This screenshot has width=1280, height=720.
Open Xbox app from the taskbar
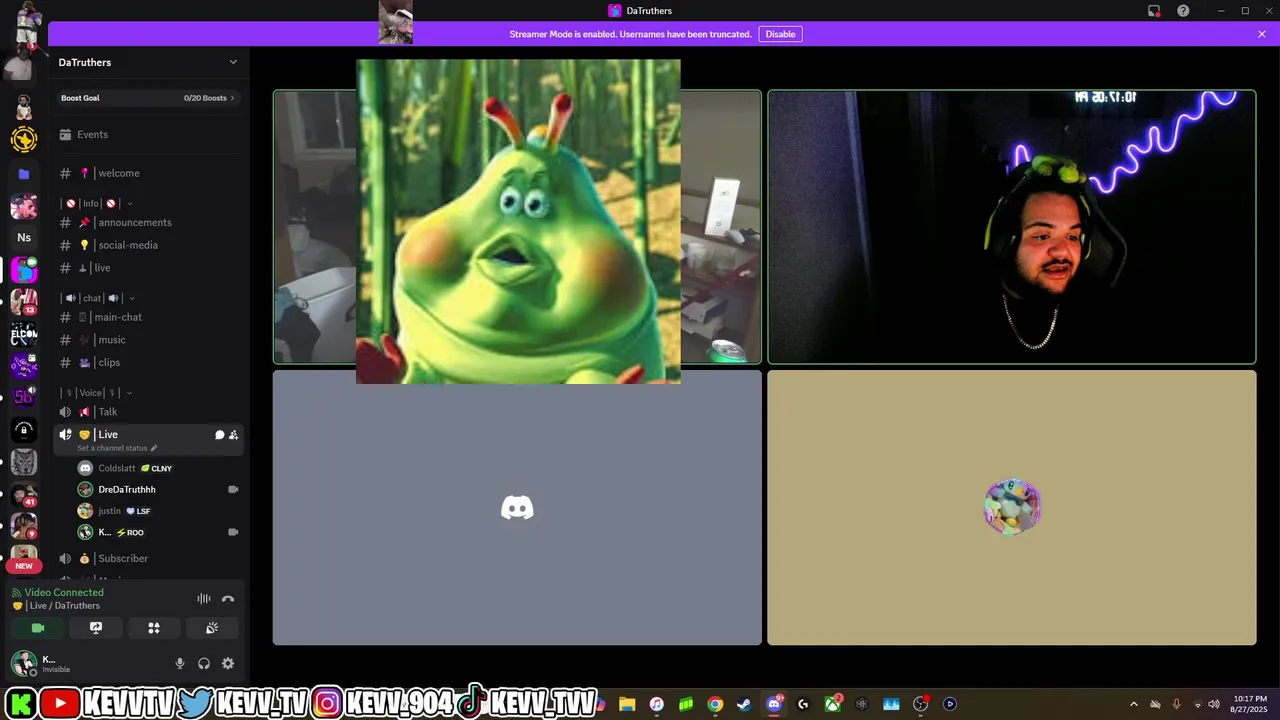click(832, 704)
